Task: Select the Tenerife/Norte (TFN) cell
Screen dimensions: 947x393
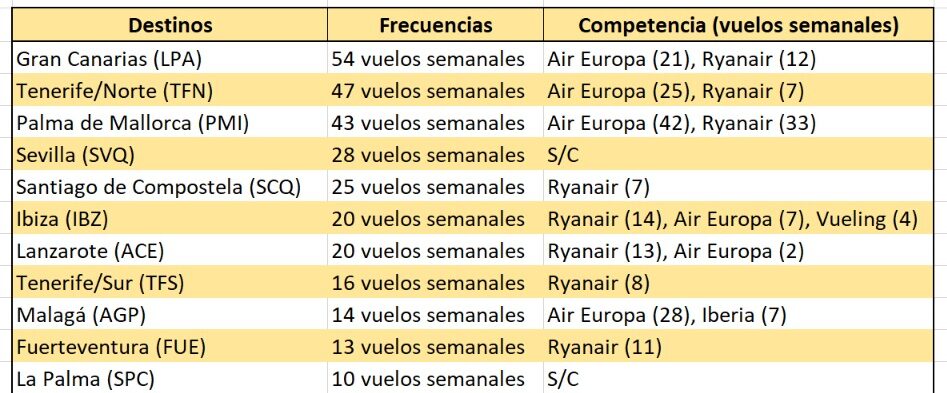Action: 170,91
